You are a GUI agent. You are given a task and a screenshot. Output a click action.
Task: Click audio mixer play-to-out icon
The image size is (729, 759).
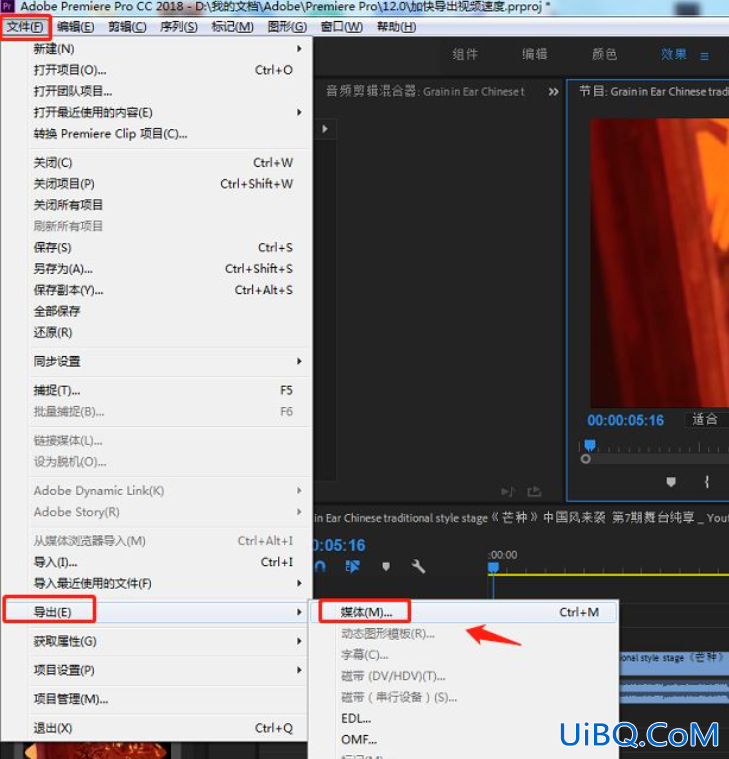[507, 492]
